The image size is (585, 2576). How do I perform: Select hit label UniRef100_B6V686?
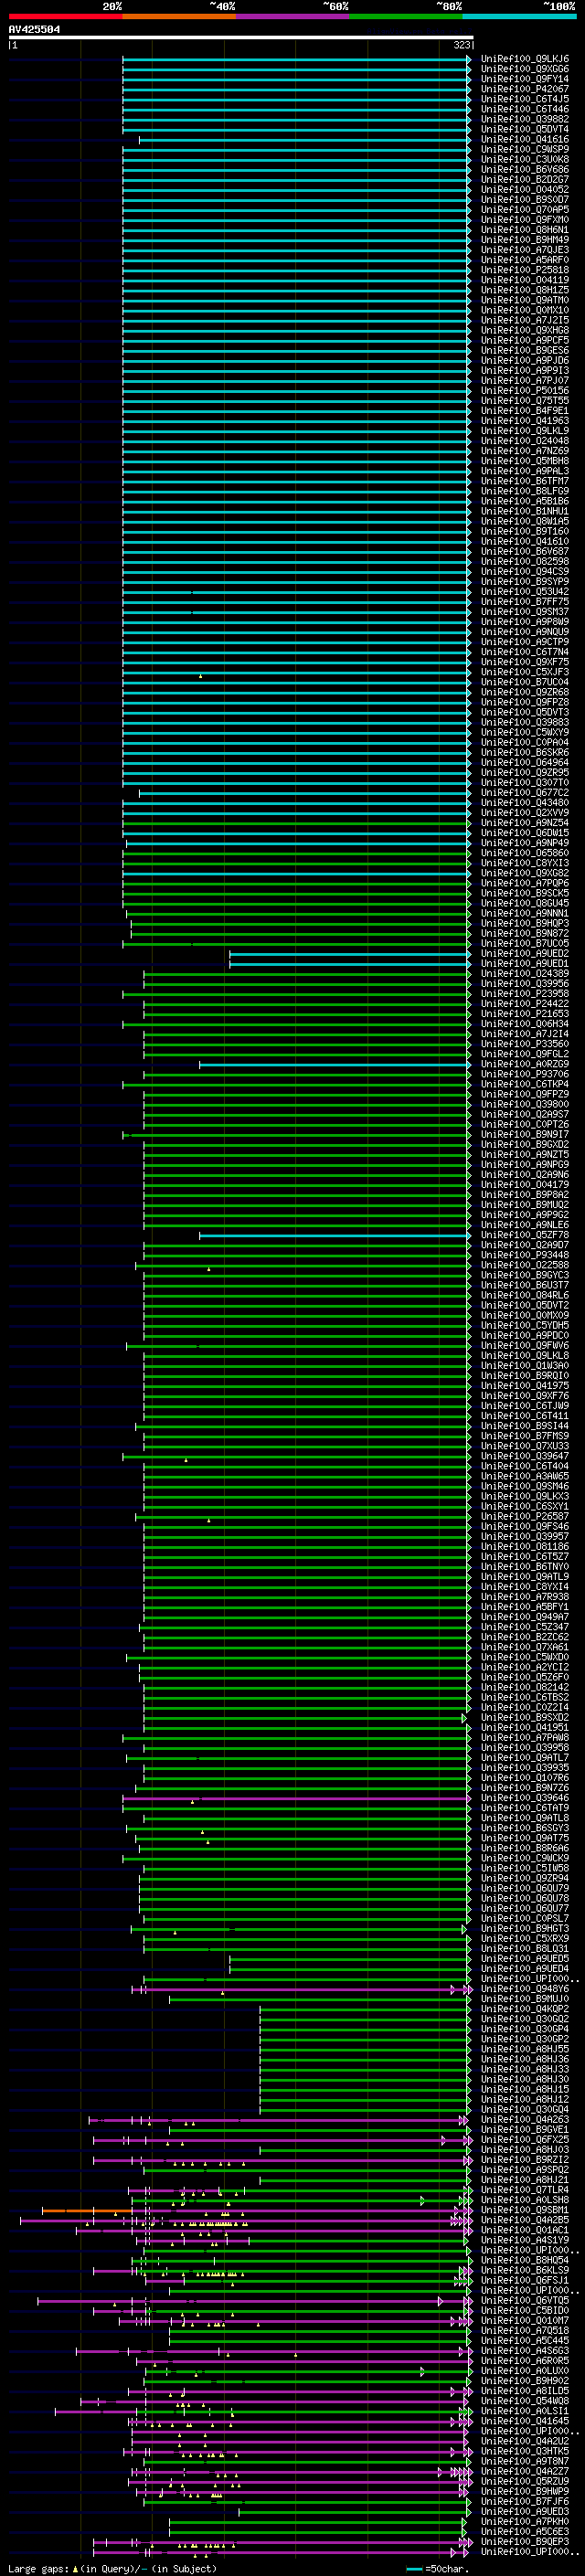(525, 170)
